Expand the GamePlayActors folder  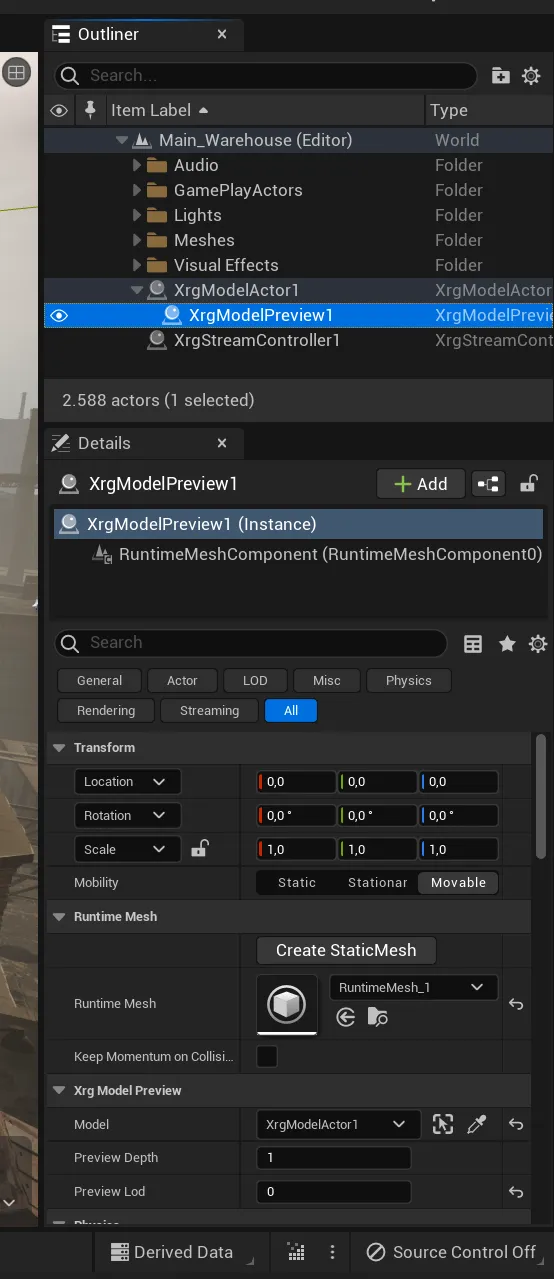[138, 190]
